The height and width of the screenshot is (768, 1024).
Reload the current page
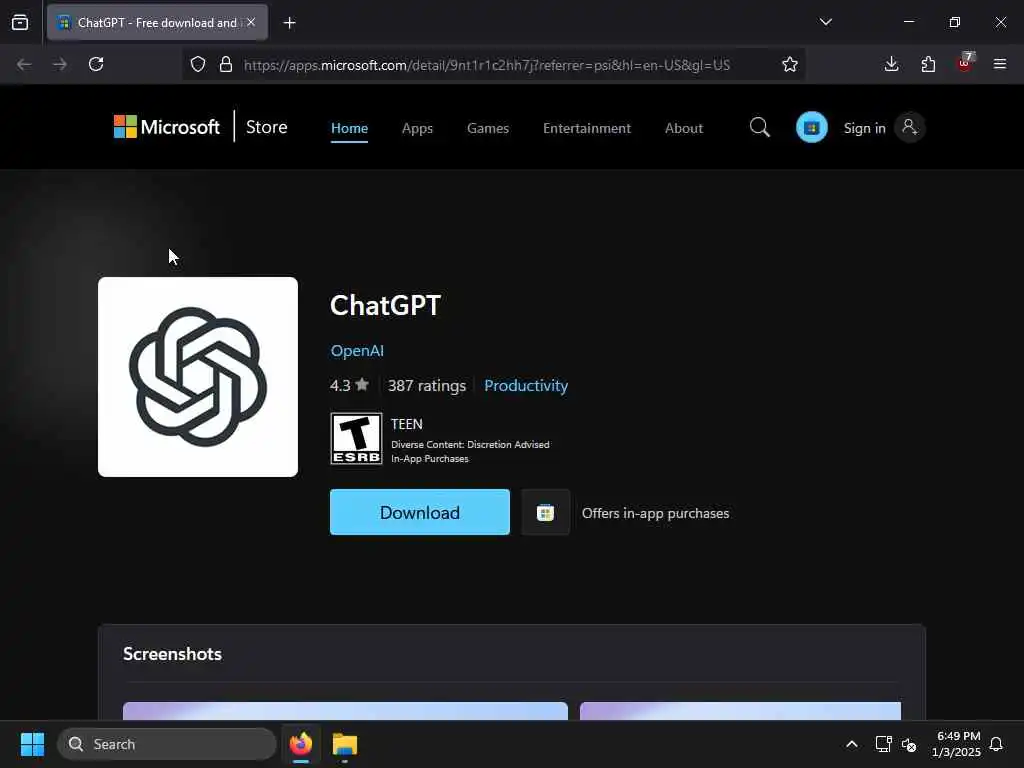(96, 64)
